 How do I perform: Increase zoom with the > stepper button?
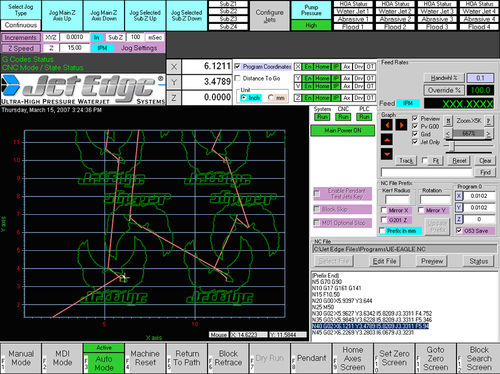tap(489, 134)
